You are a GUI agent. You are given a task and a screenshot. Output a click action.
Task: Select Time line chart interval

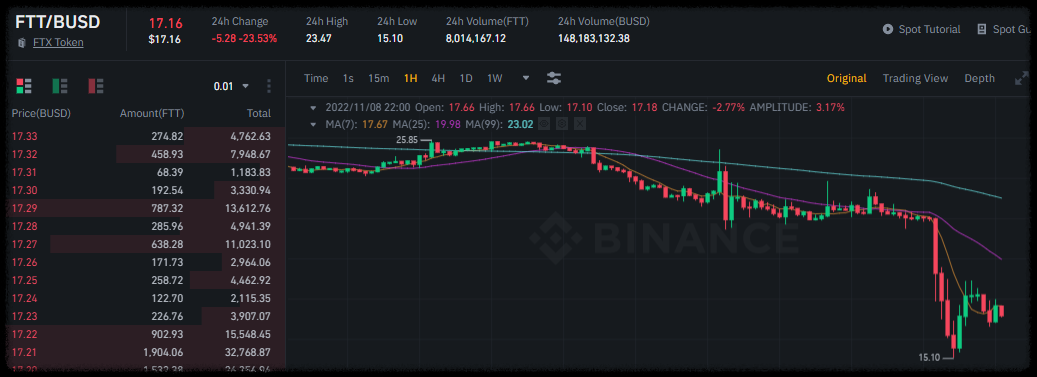[x=316, y=78]
